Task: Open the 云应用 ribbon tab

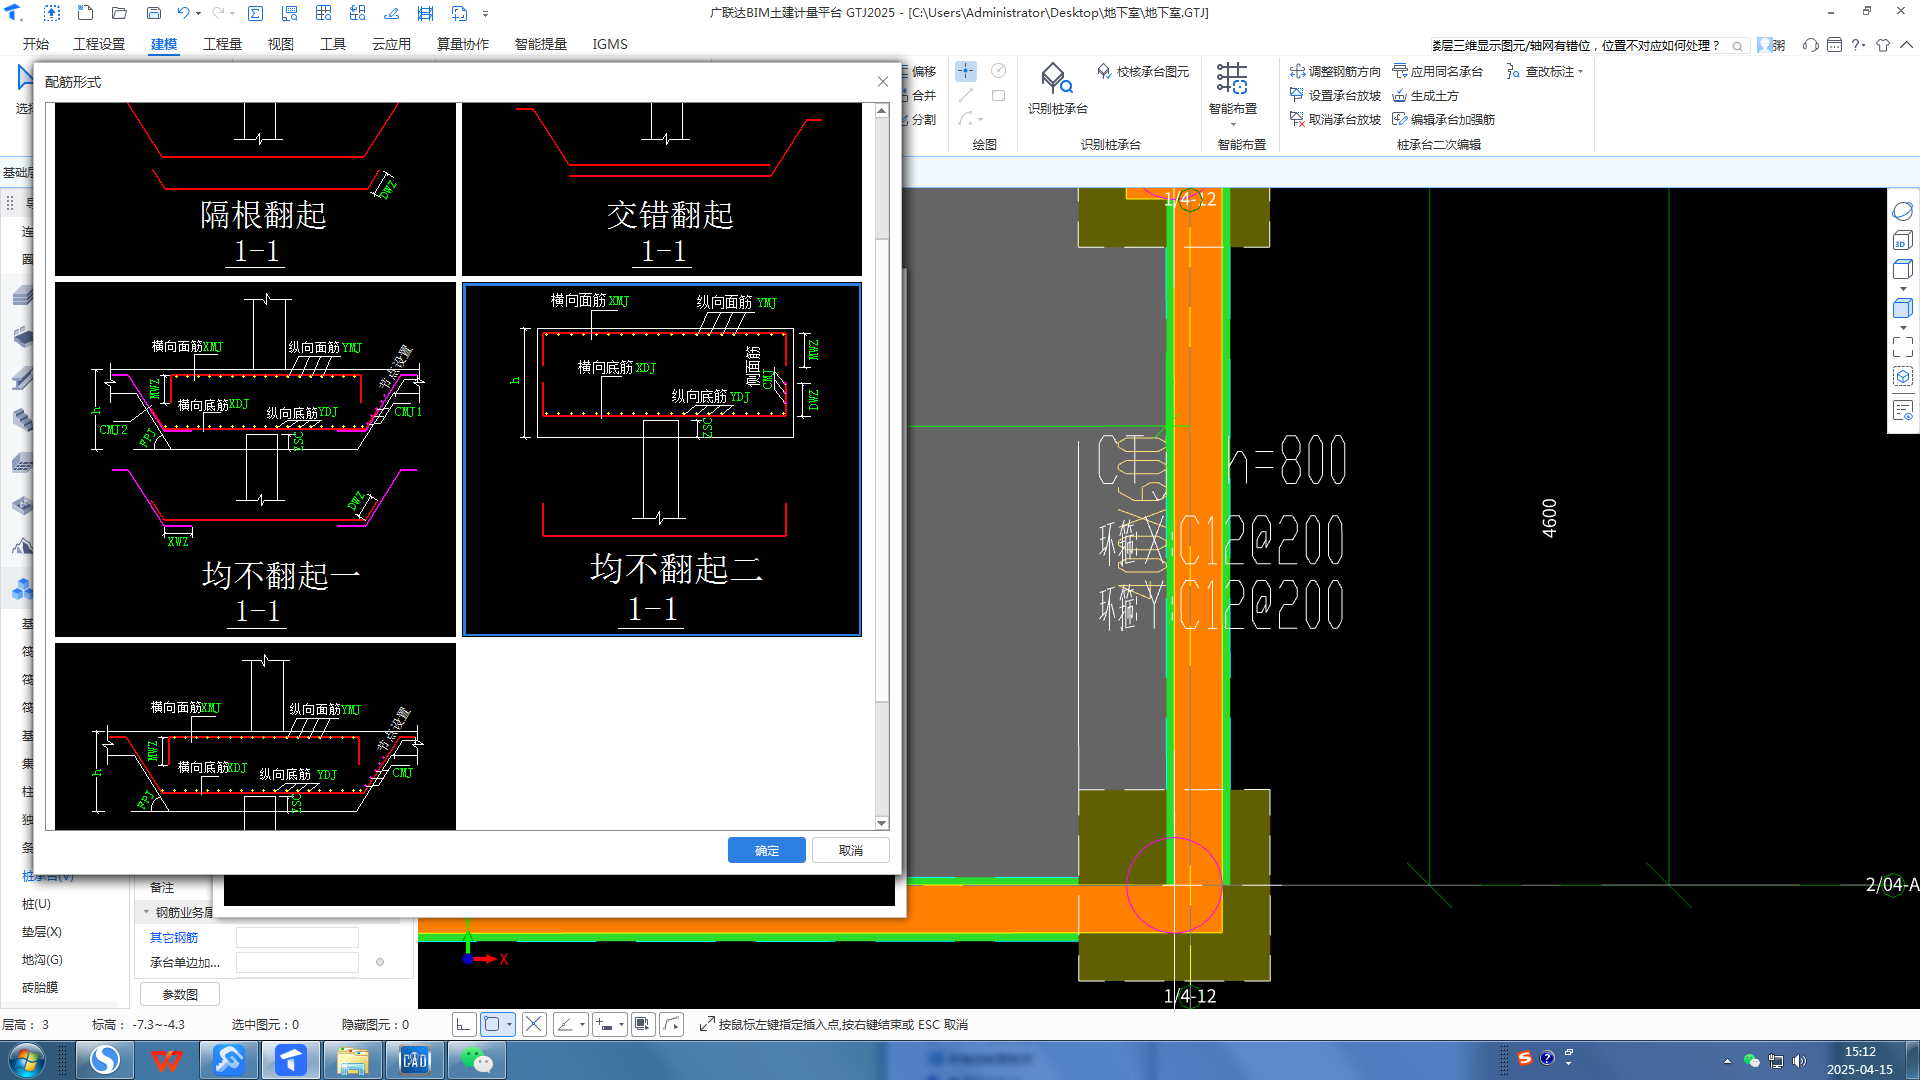Action: point(391,44)
